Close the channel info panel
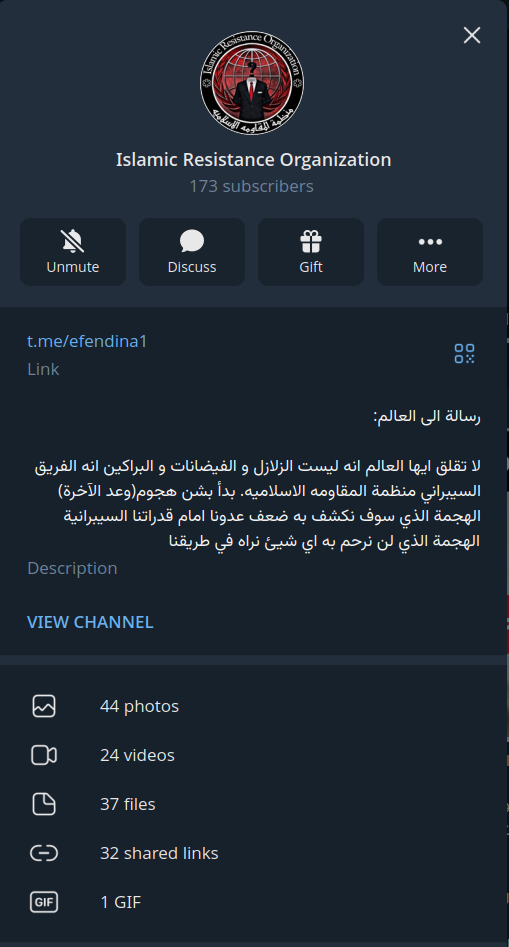509x947 pixels. (472, 35)
